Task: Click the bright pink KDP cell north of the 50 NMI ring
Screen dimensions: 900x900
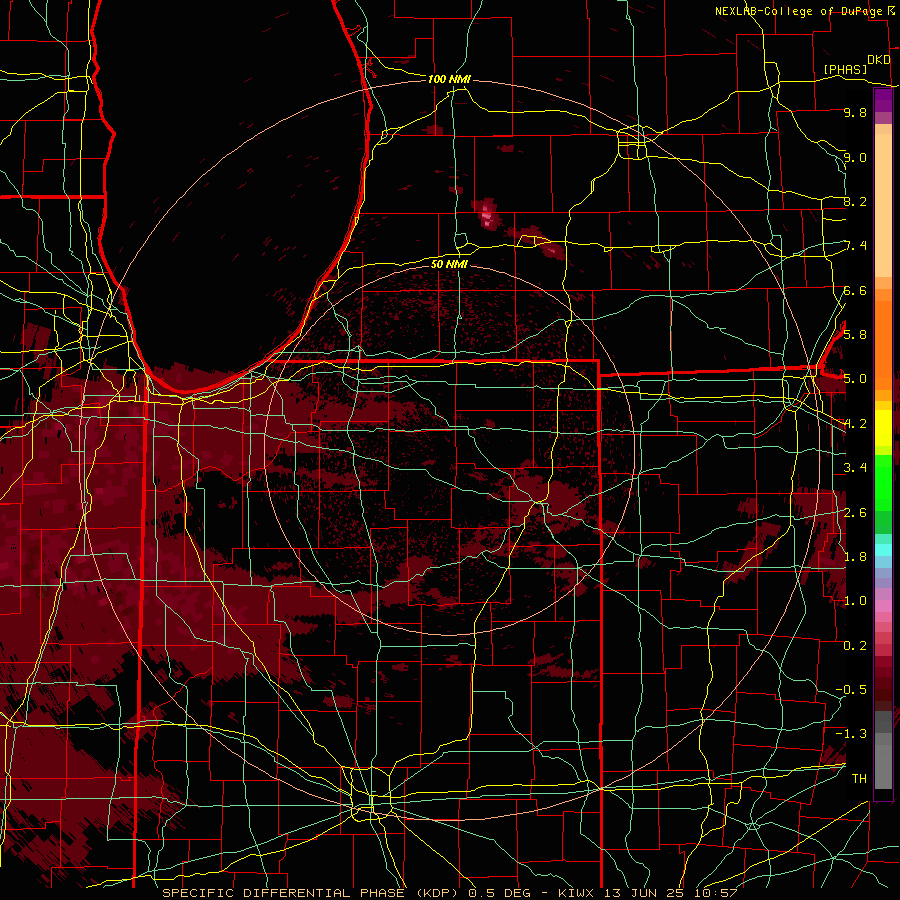Action: (x=487, y=214)
